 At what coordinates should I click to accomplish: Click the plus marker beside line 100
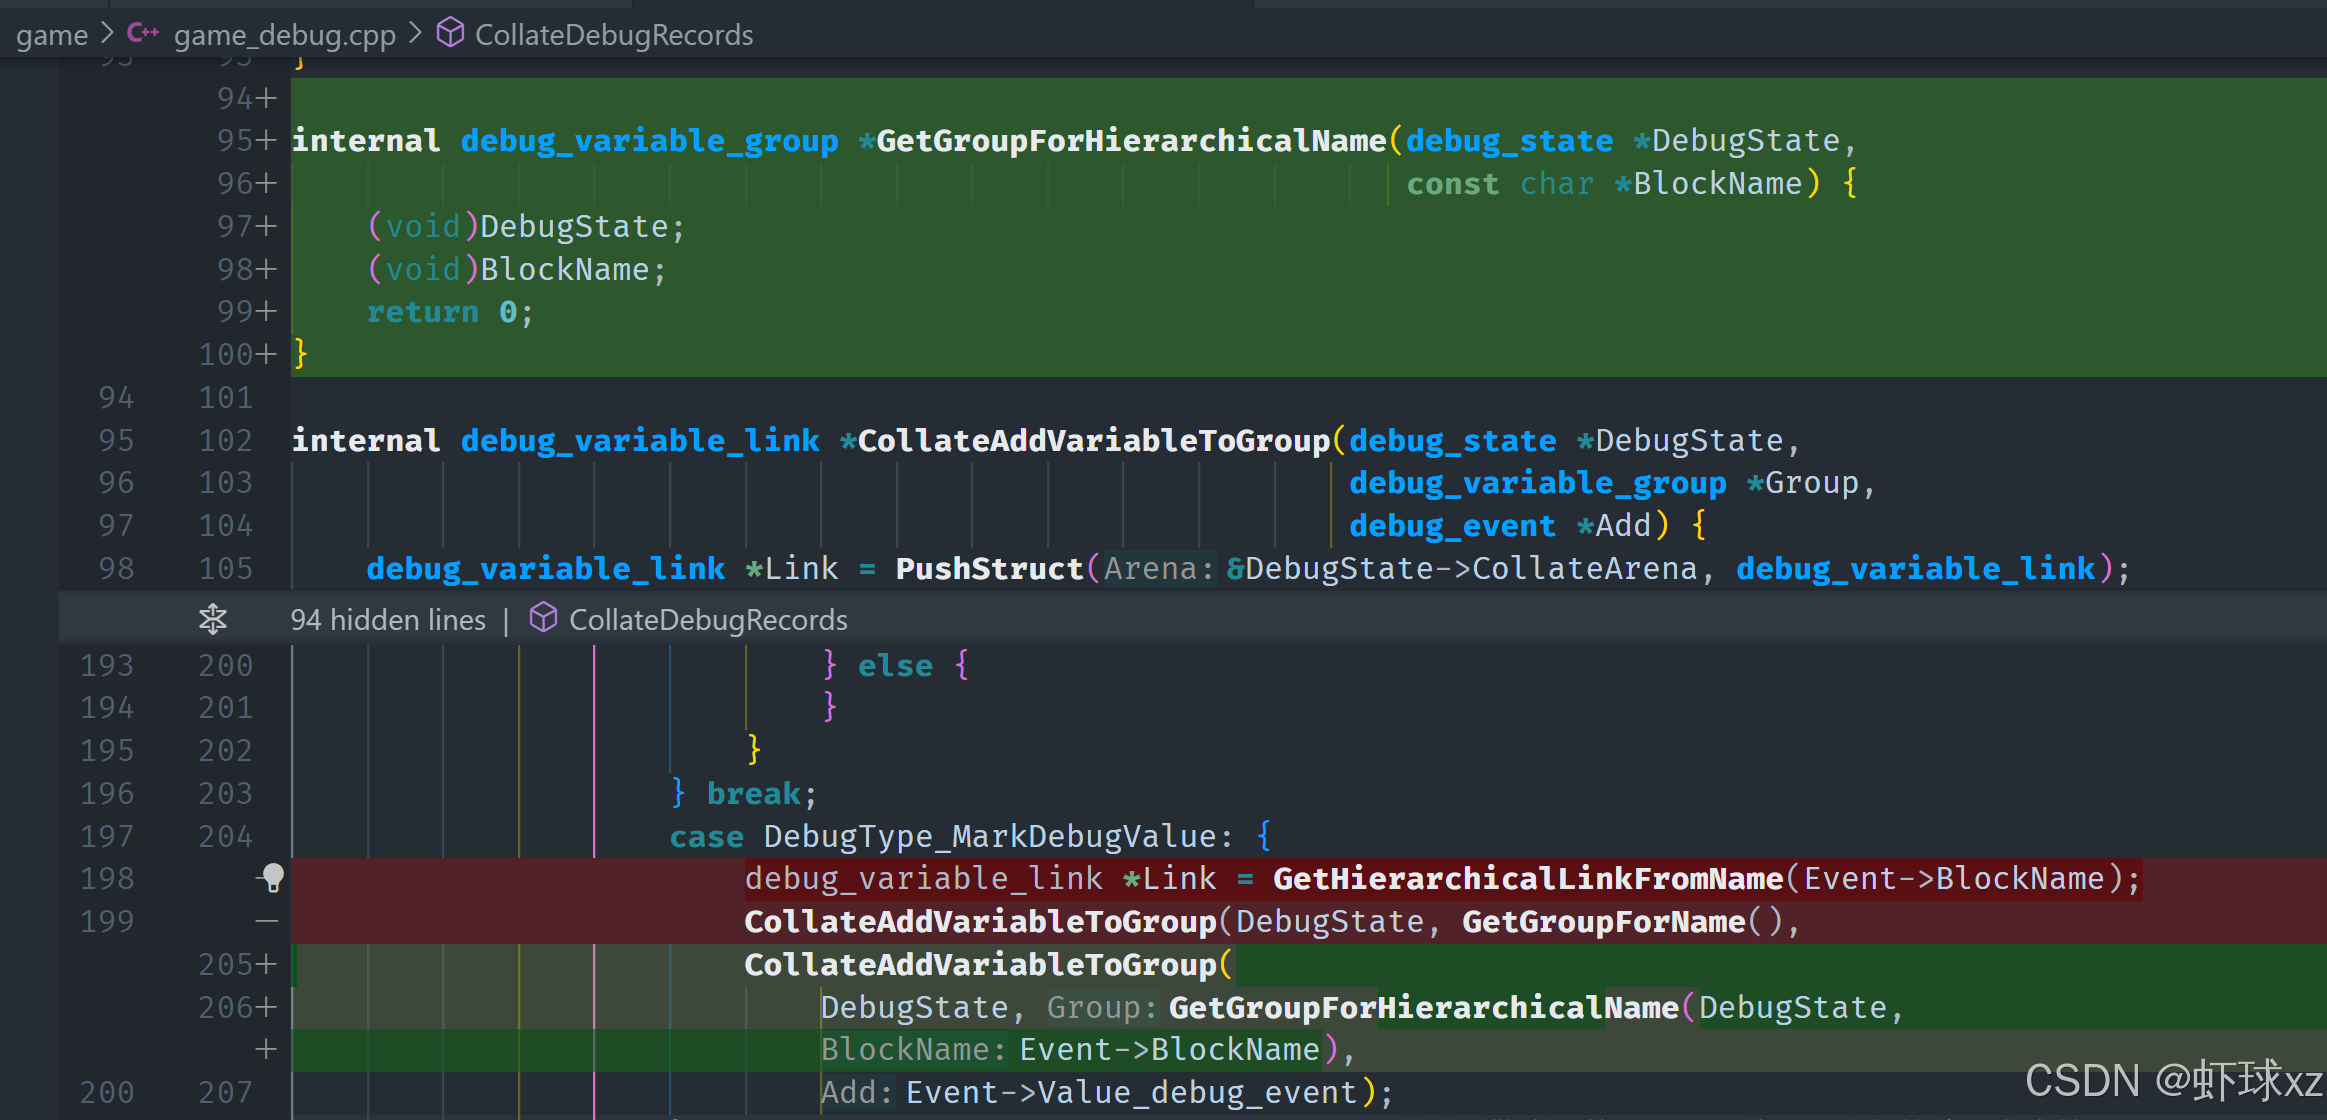266,354
